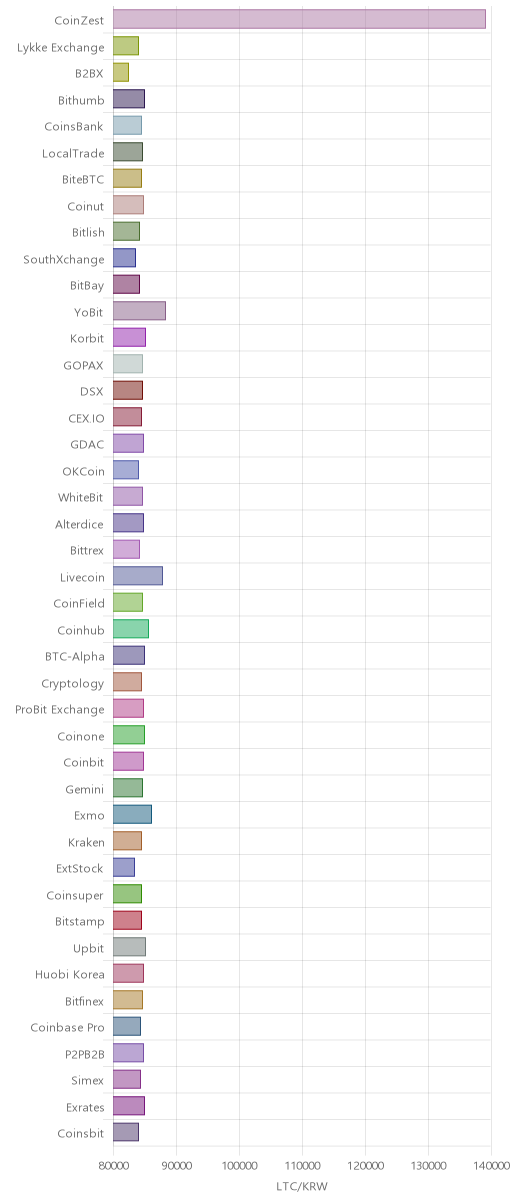The image size is (512, 1204).
Task: Select the Exmo bar
Action: [132, 815]
